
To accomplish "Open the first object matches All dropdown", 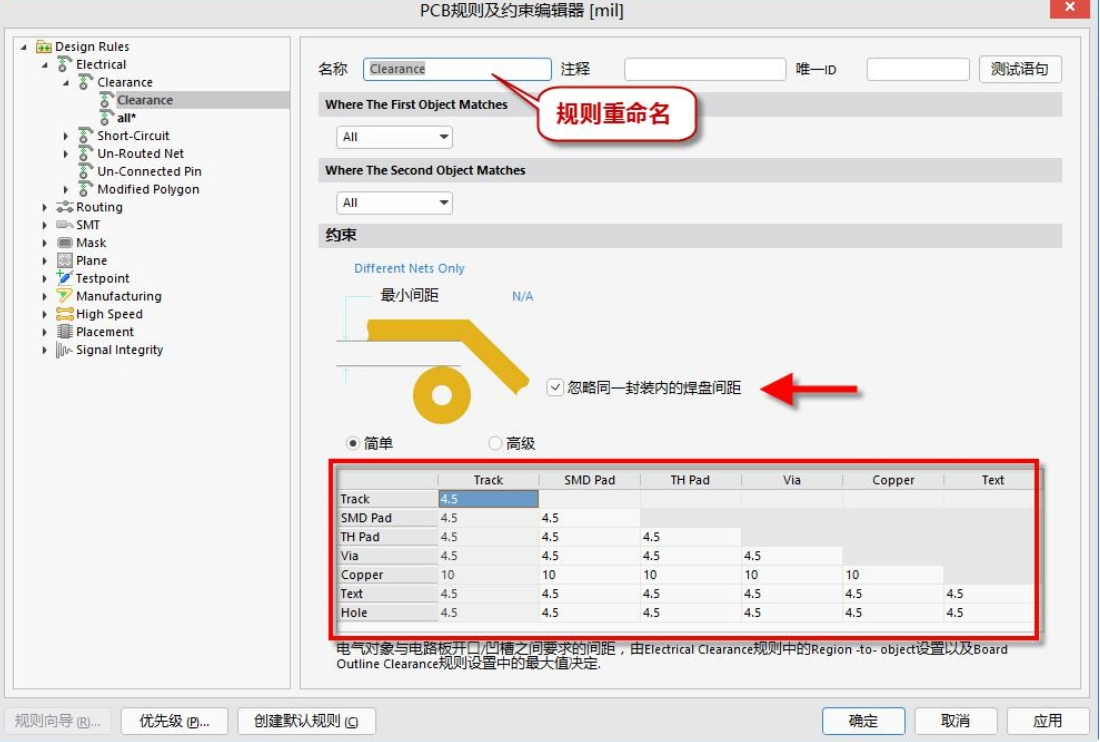I will 394,137.
